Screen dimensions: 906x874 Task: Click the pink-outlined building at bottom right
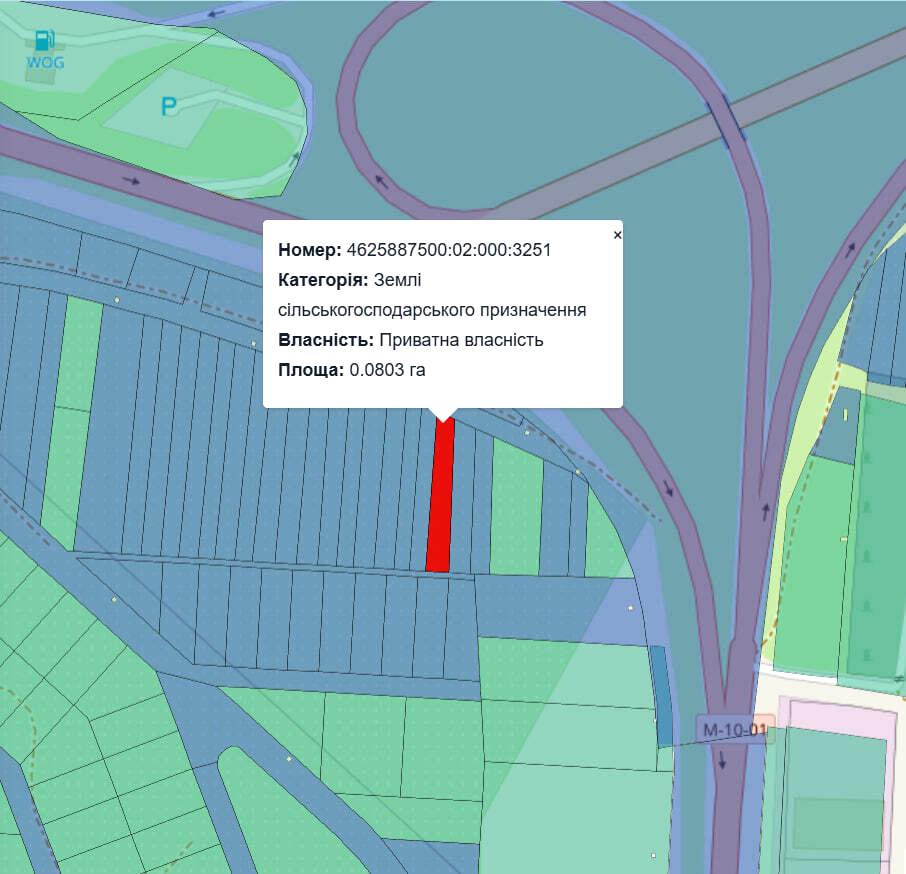coord(836,790)
